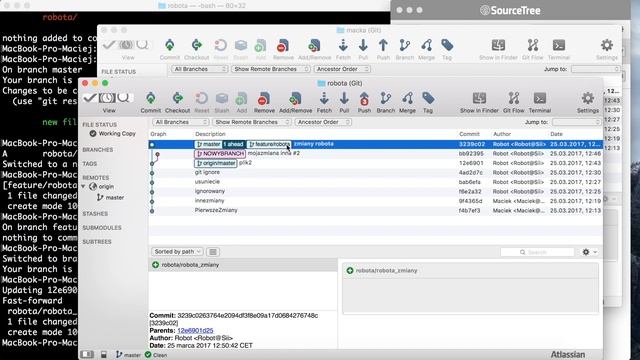Click Commit icon in robota window toolbar
This screenshot has width=640, height=360.
(x=151, y=98)
